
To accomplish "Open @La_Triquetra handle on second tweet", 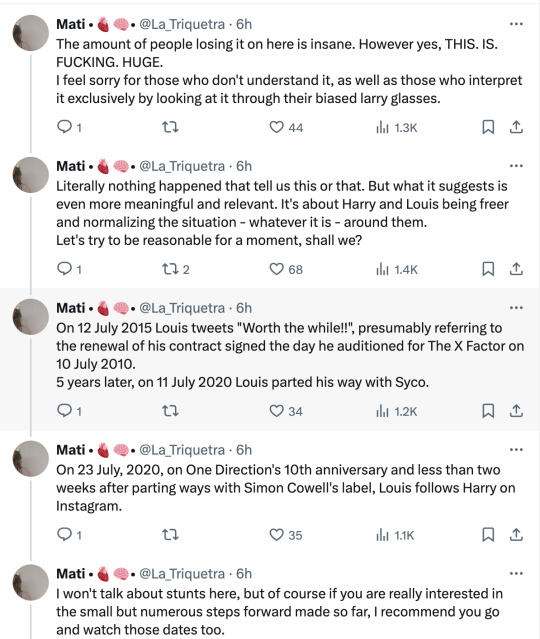I will pos(182,166).
